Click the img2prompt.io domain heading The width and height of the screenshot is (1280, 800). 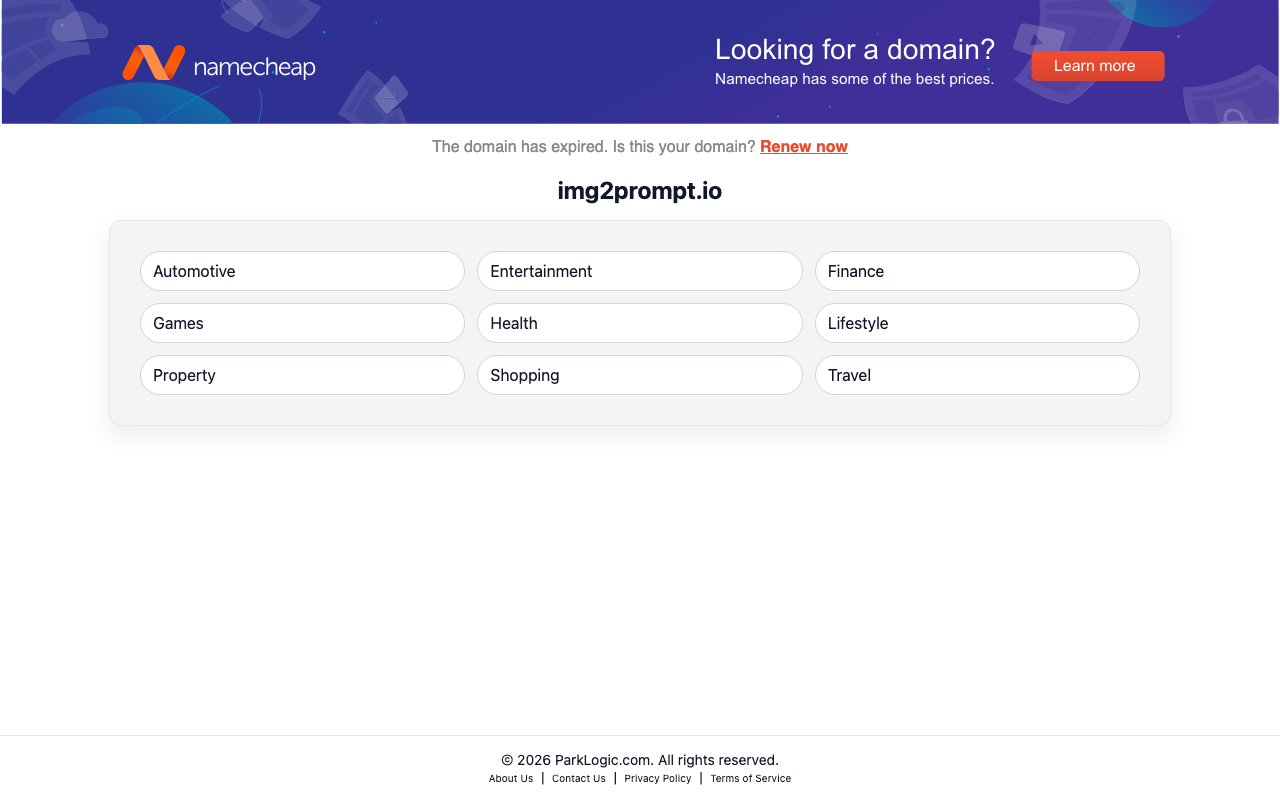639,190
